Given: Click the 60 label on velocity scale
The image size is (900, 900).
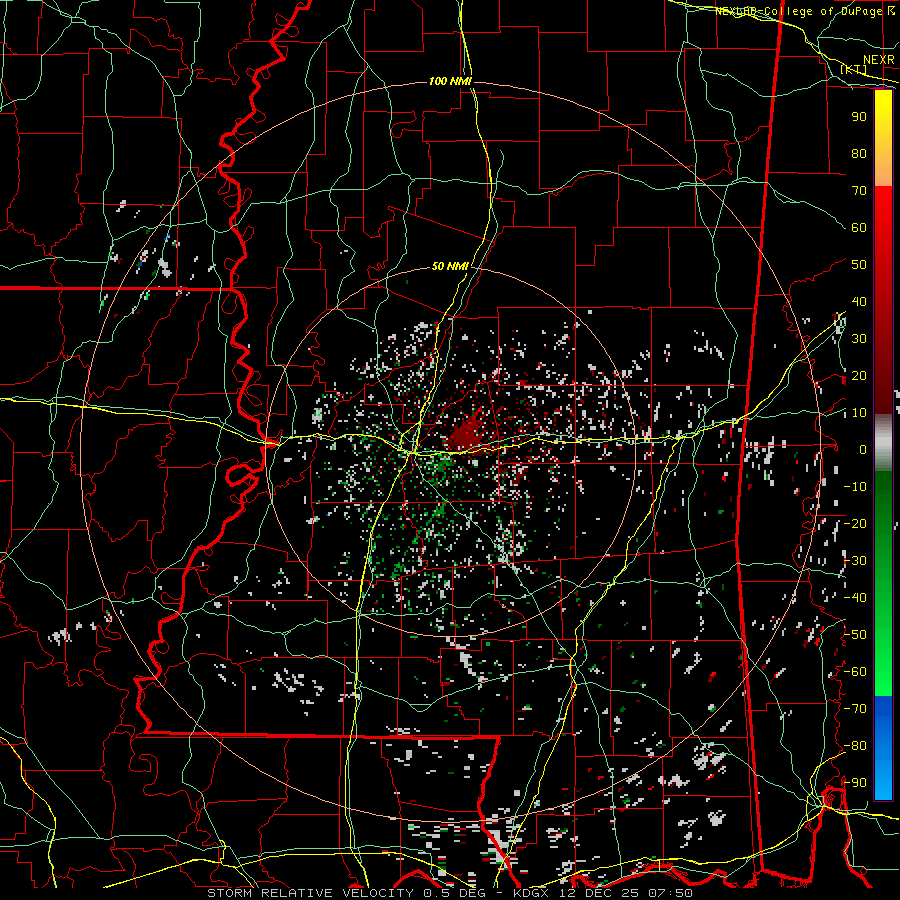Looking at the screenshot, I should click(x=859, y=227).
